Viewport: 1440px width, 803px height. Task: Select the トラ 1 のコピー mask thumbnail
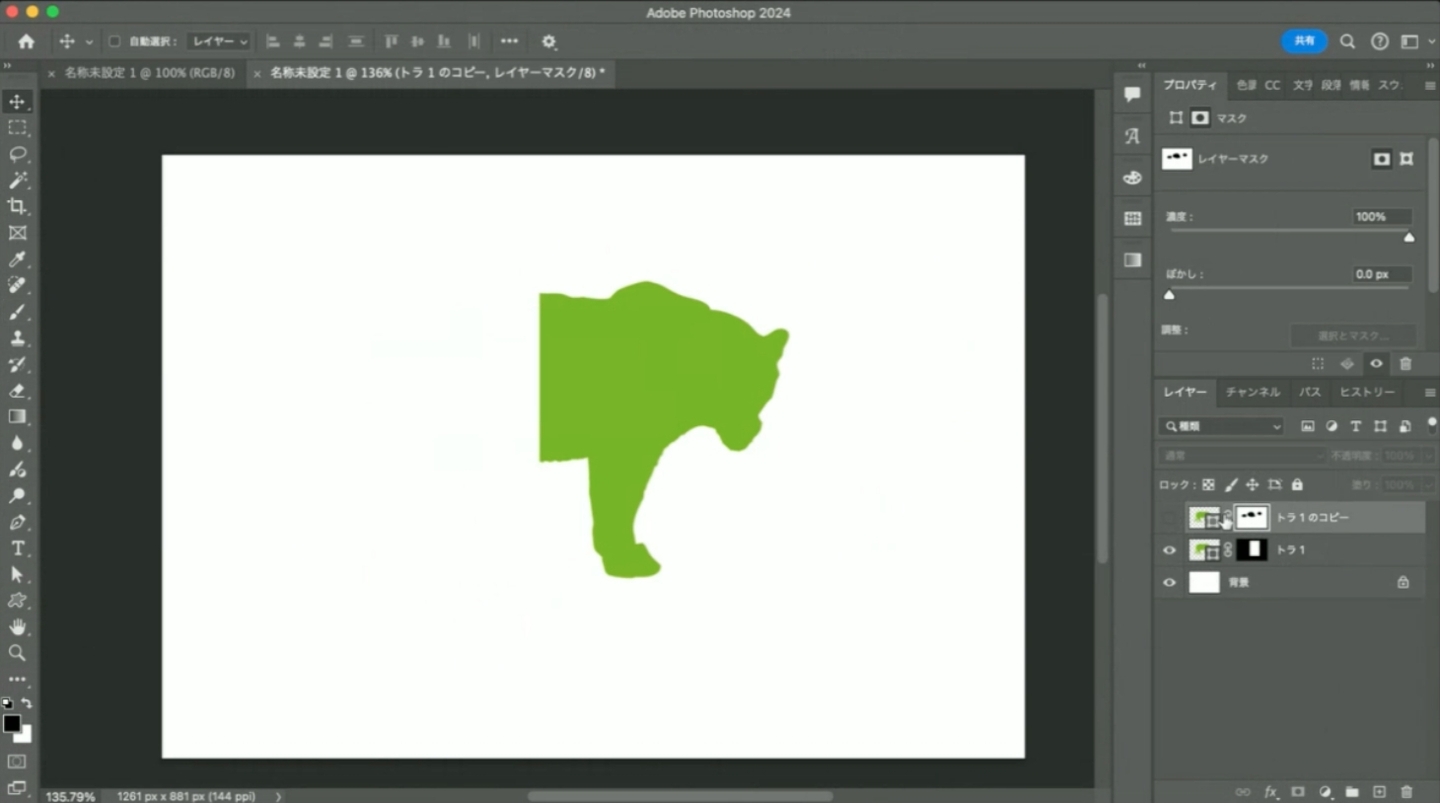[1252, 517]
